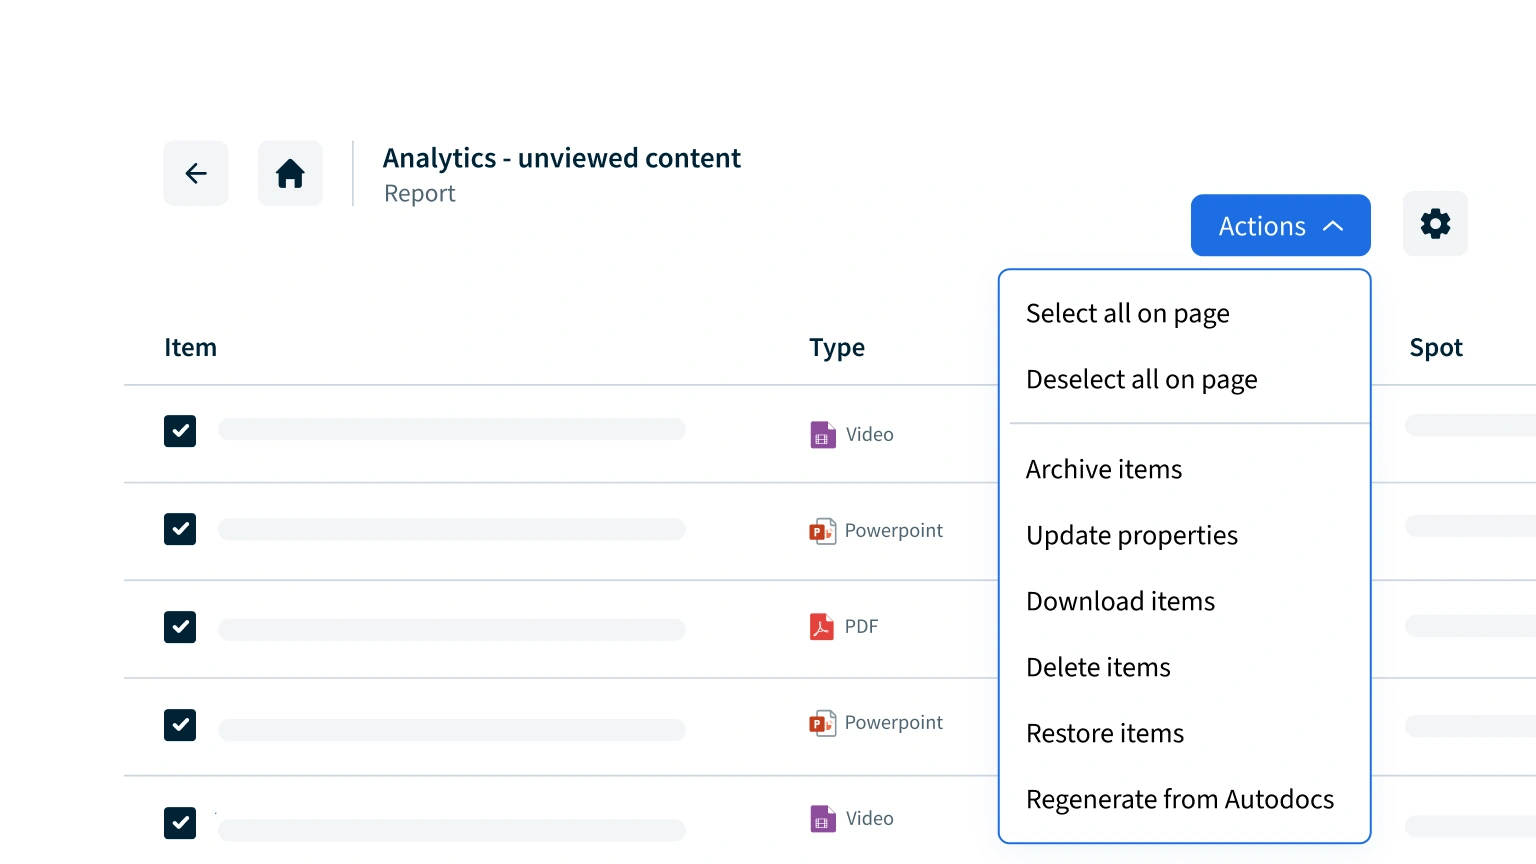Click the first Powerpoint file icon

[x=822, y=531]
